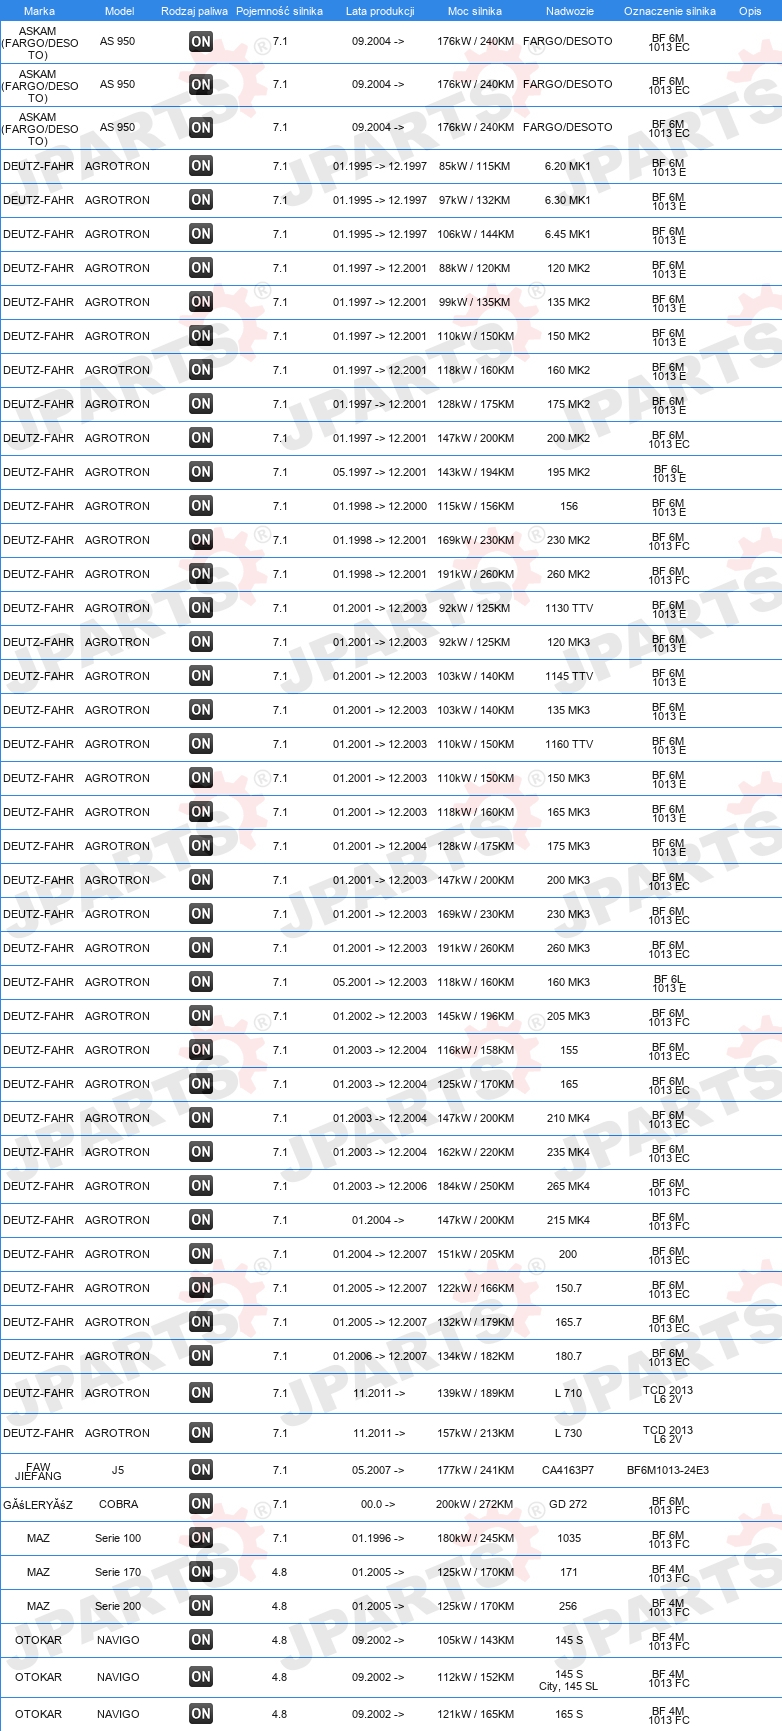Click the ON fuel icon in the 195 MK2 row

pos(201,472)
